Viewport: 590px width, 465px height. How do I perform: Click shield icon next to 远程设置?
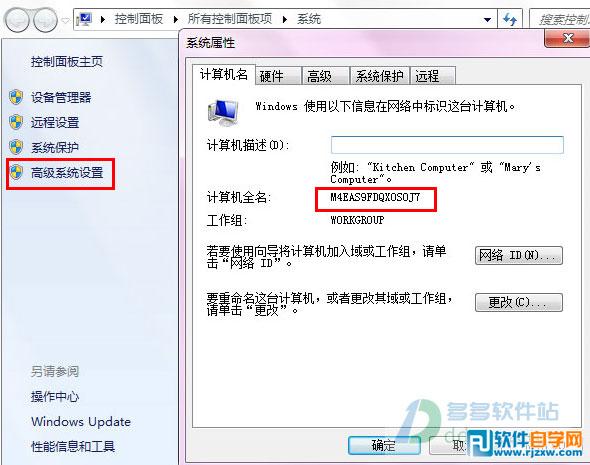pyautogui.click(x=16, y=122)
